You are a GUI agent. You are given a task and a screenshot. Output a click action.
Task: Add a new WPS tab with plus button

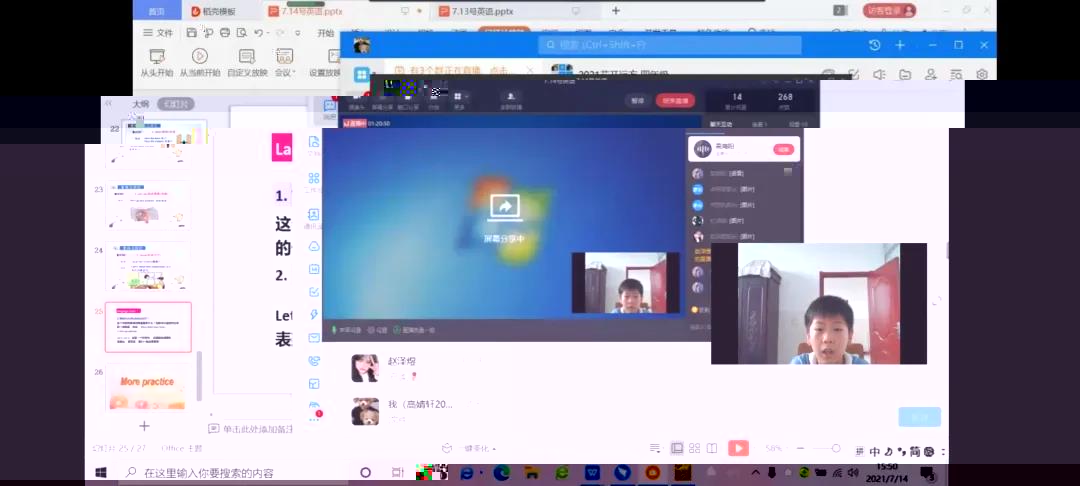click(616, 10)
